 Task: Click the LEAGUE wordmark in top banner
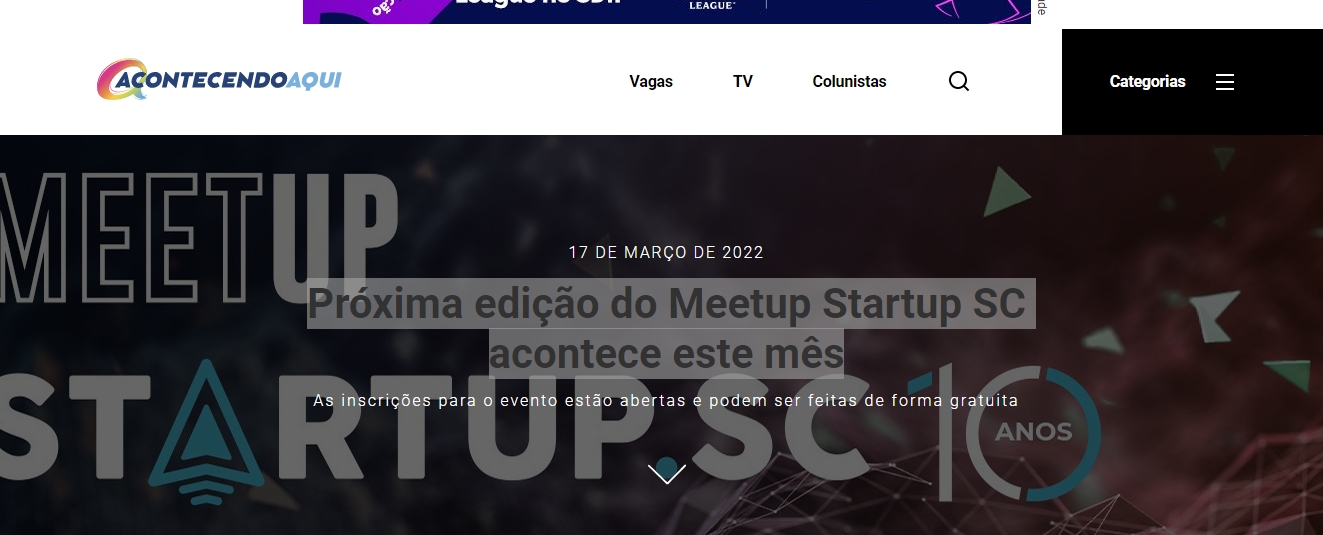click(x=712, y=5)
